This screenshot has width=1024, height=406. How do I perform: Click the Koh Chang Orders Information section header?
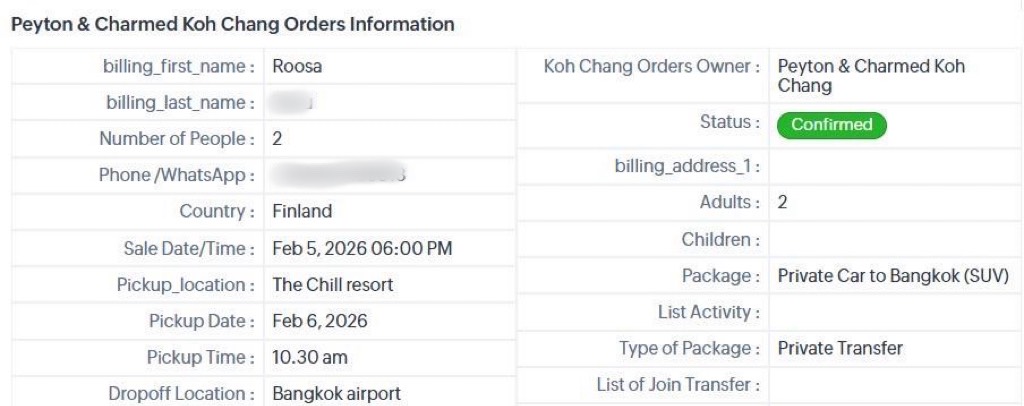232,20
